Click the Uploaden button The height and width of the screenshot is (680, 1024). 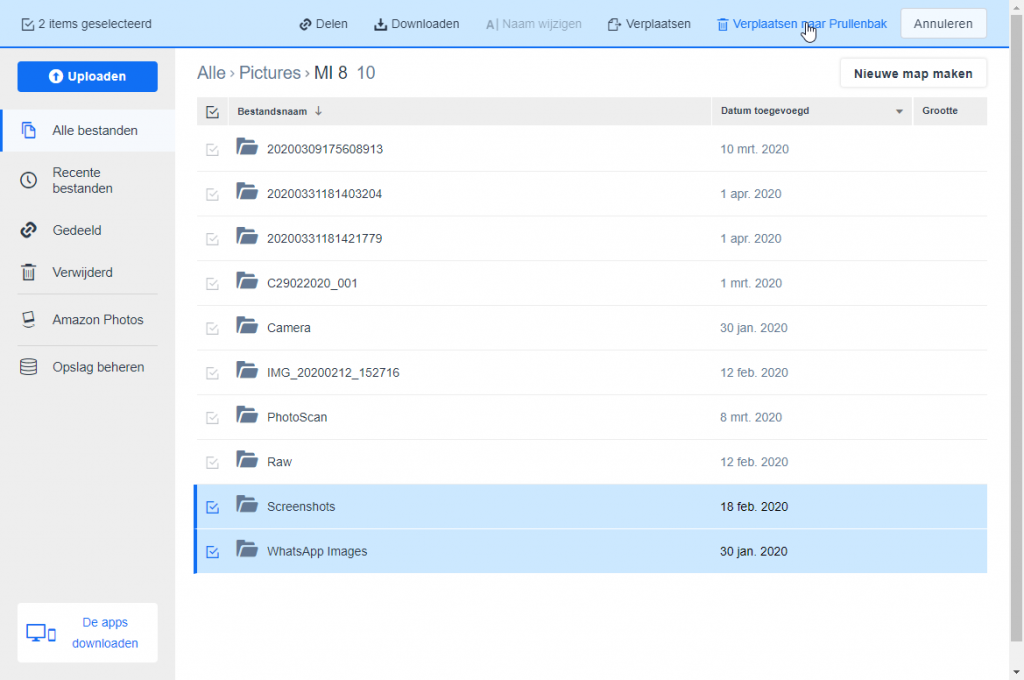click(x=87, y=76)
